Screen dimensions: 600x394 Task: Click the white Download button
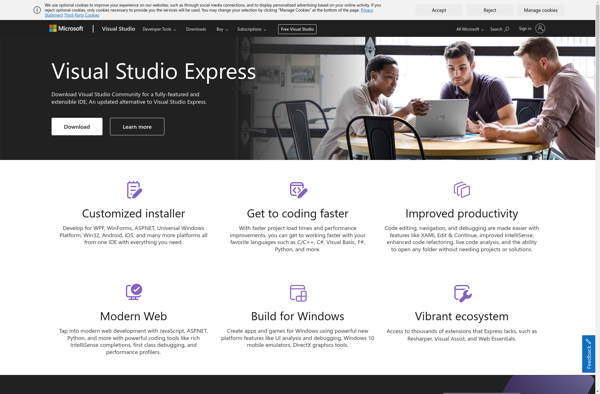[x=77, y=127]
